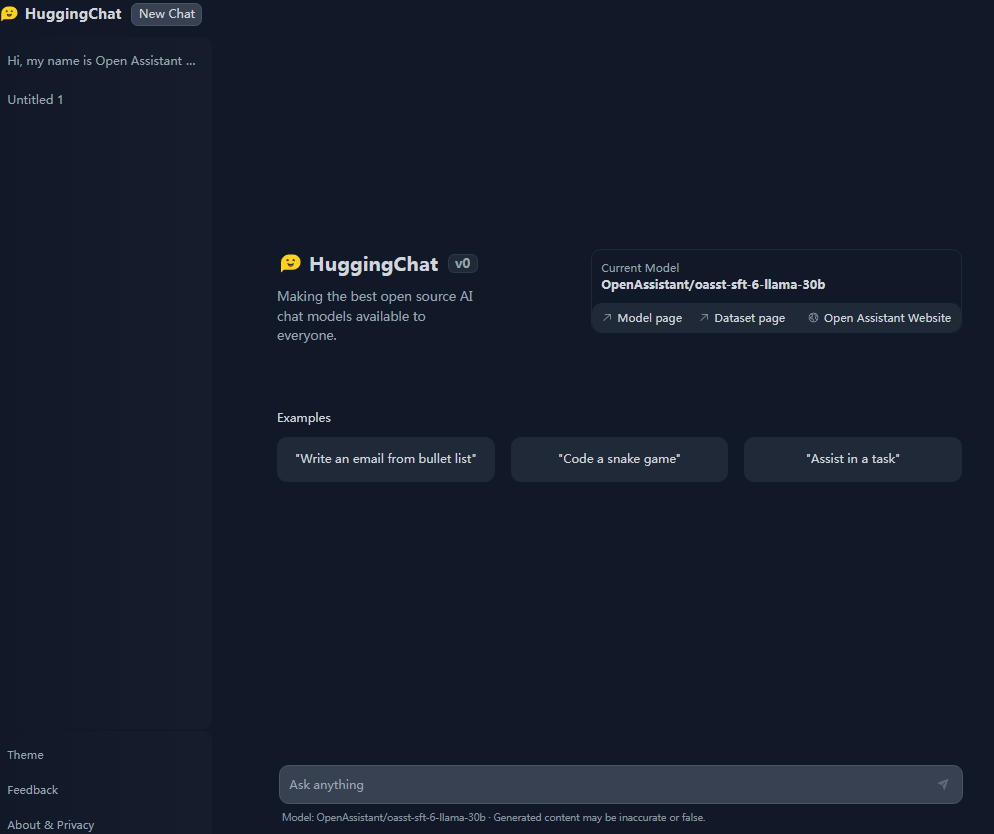The width and height of the screenshot is (994, 834).
Task: Click the v0 version badge
Action: tap(463, 264)
